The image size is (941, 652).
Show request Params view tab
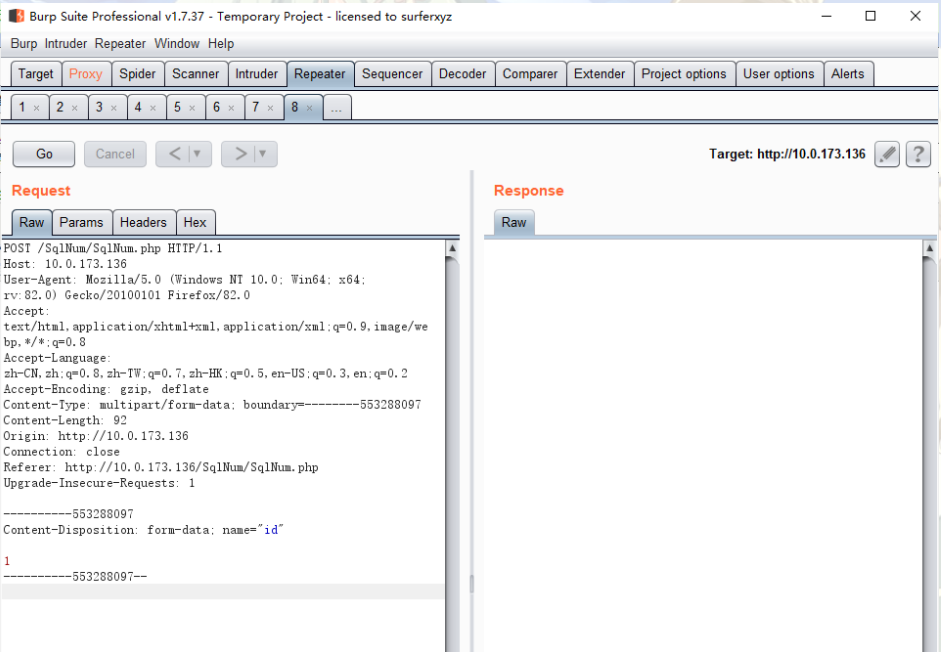(82, 223)
